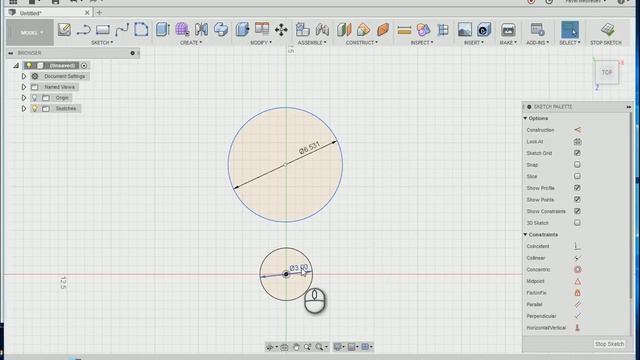This screenshot has width=640, height=360.
Task: Open the INSPECT menu
Action: pyautogui.click(x=422, y=42)
